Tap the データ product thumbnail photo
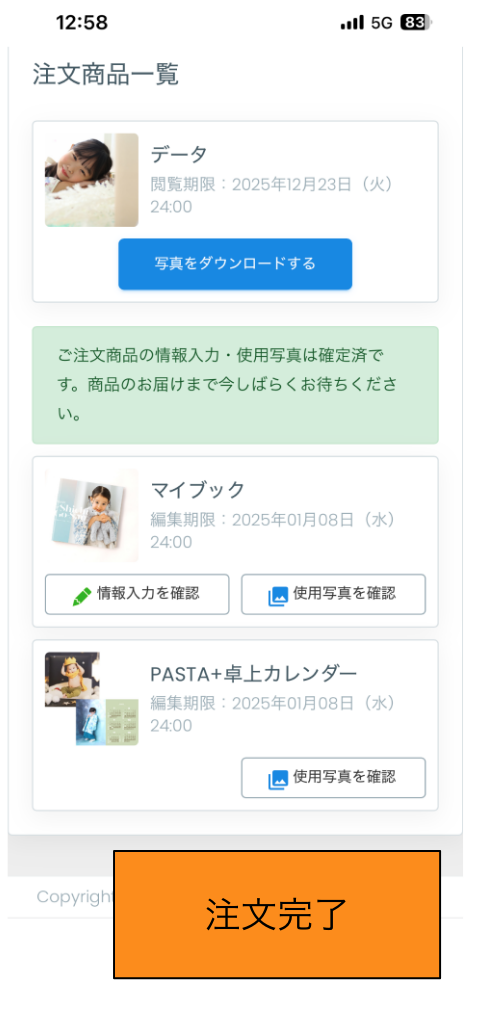The image size is (480, 1010). click(91, 180)
